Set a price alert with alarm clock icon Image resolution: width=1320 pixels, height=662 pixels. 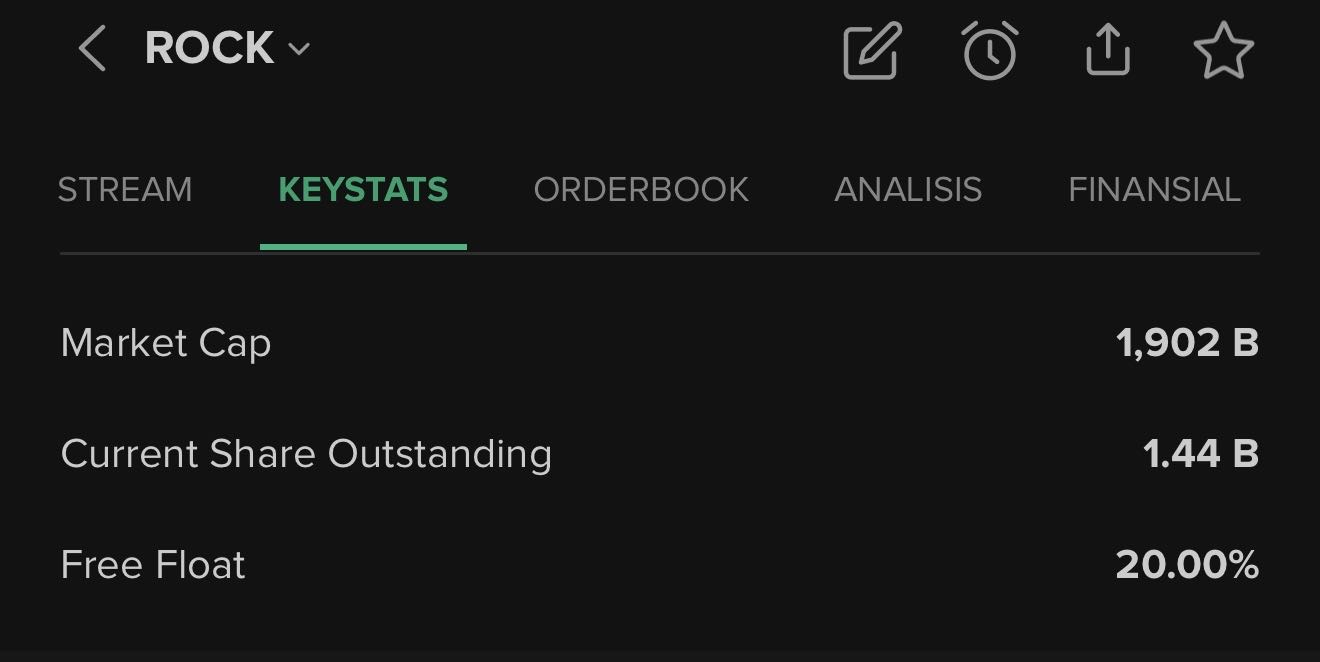click(990, 51)
